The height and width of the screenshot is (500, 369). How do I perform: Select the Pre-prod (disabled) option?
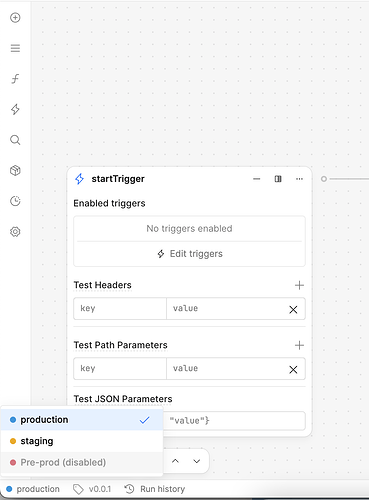point(82,462)
